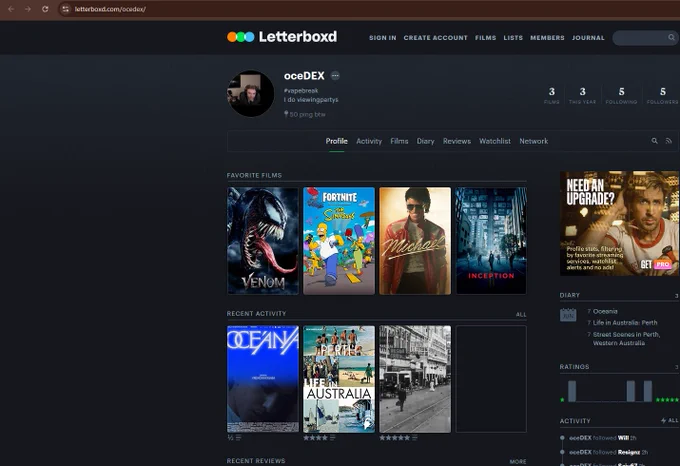Switch to the Network tab
Viewport: 680px width, 466px height.
(533, 141)
